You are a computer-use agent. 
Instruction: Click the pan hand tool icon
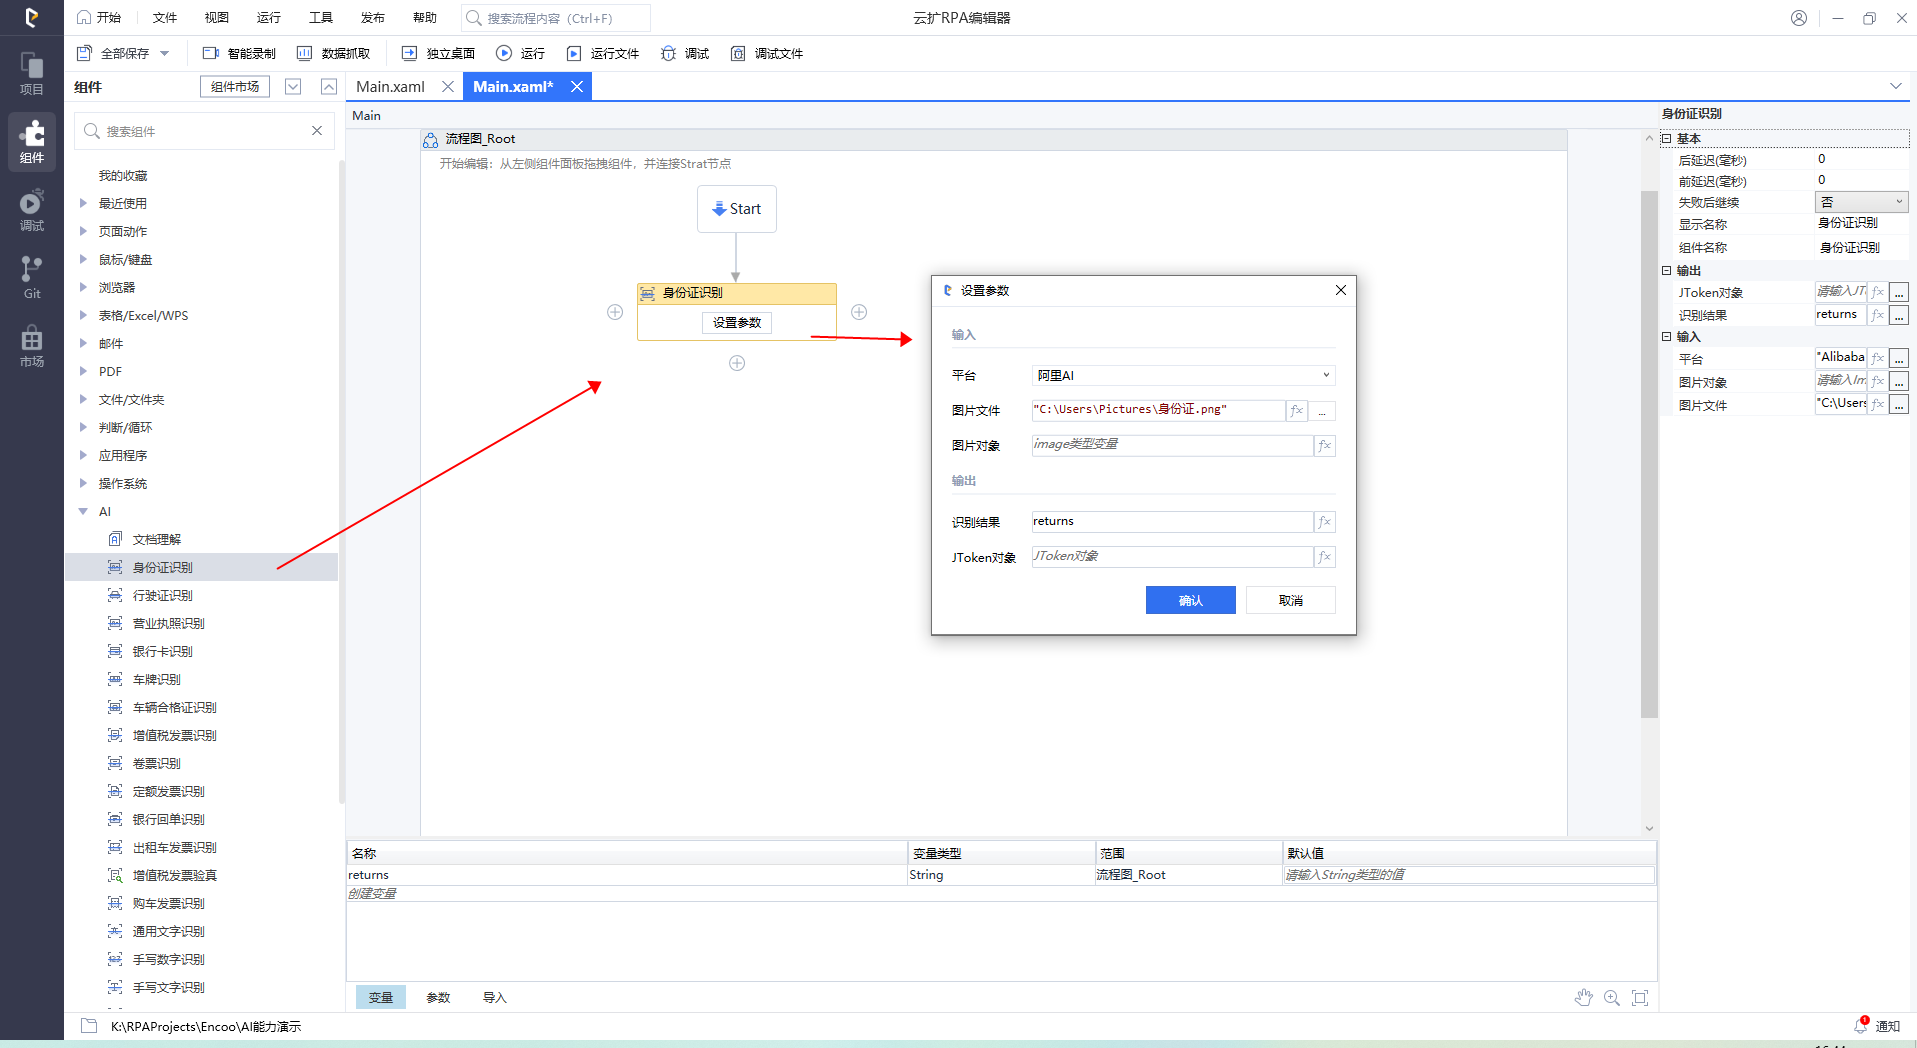point(1583,997)
